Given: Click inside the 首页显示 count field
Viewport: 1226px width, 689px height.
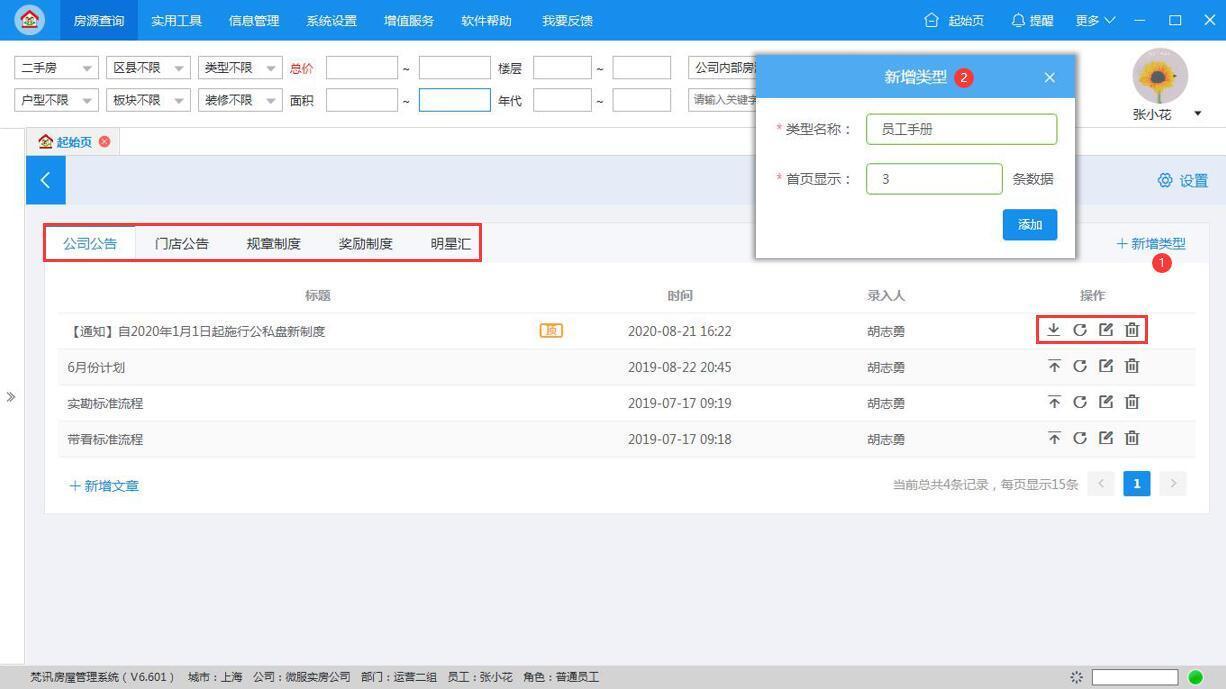Looking at the screenshot, I should (933, 178).
